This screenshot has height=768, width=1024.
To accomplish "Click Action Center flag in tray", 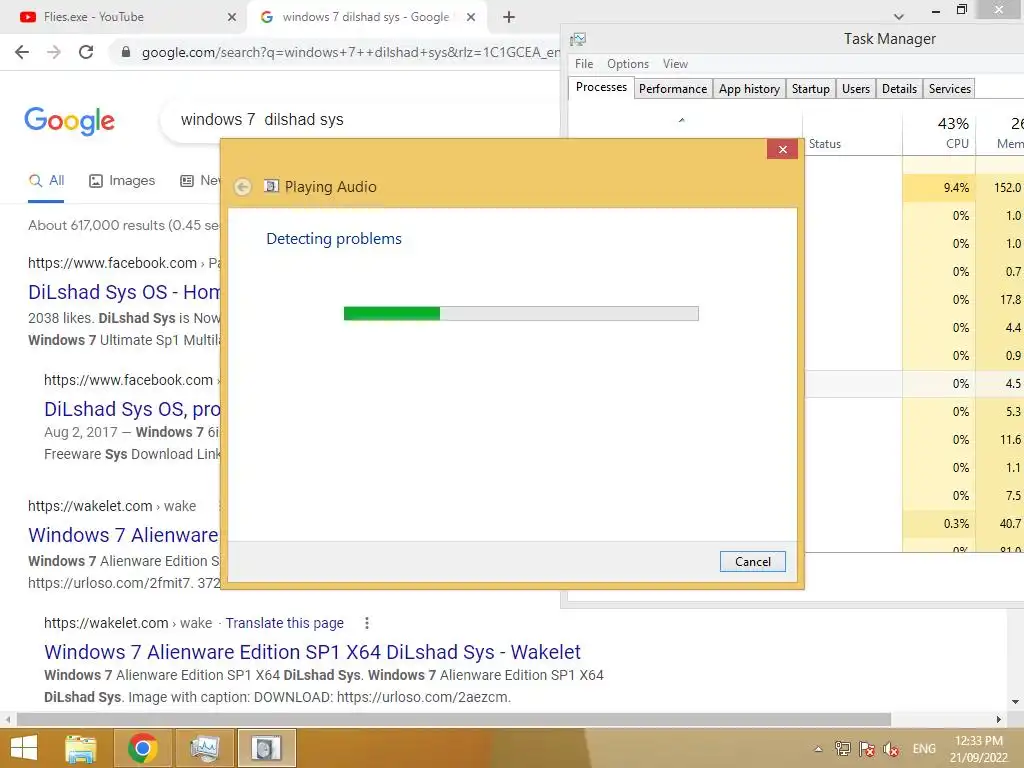I will (x=867, y=749).
